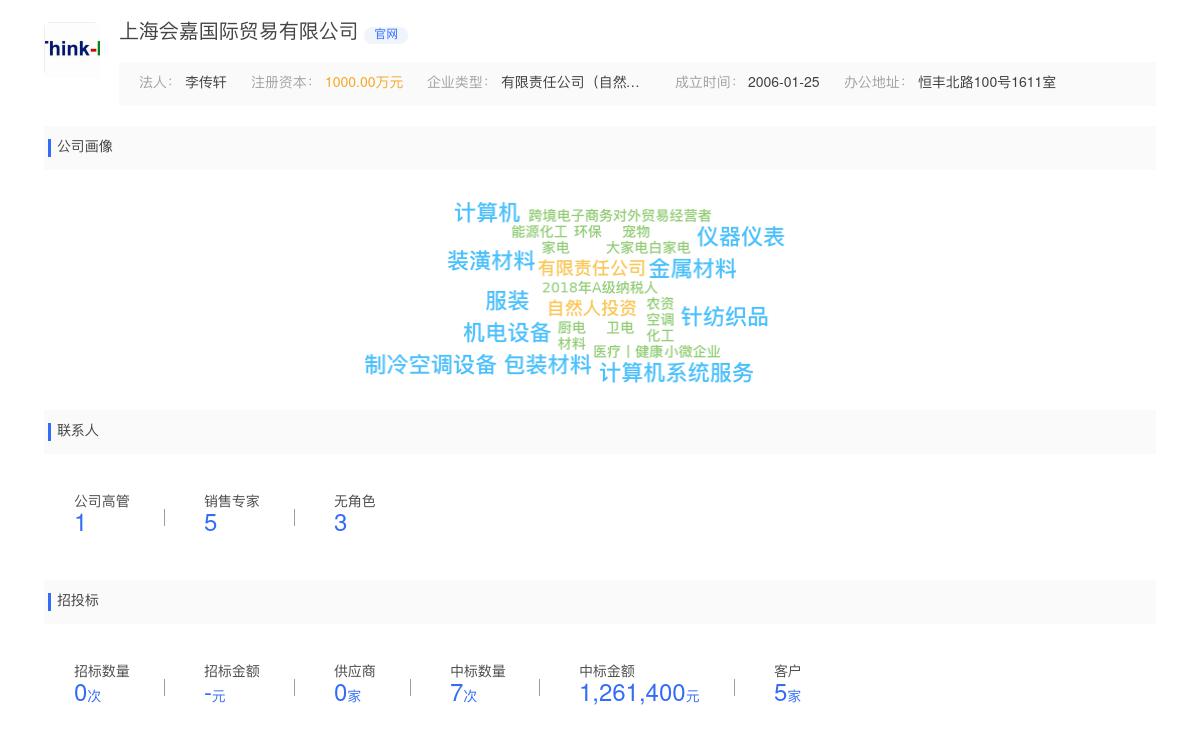Click the 厨电 tag
This screenshot has width=1200, height=752.
(572, 328)
